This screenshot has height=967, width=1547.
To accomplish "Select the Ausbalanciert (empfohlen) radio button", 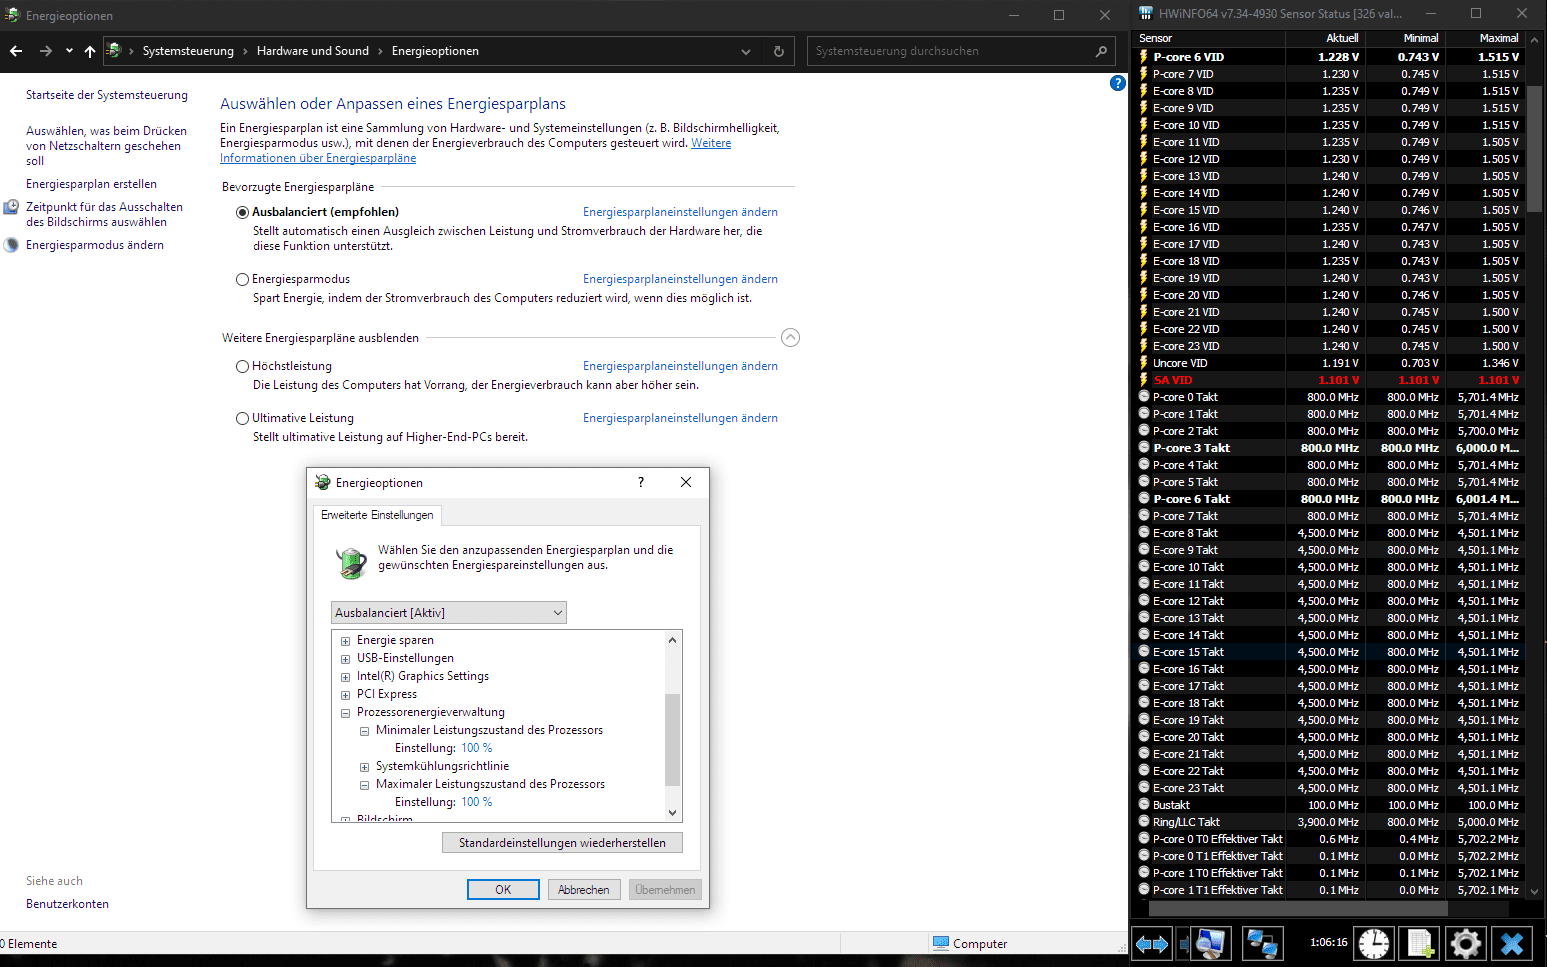I will [x=242, y=212].
